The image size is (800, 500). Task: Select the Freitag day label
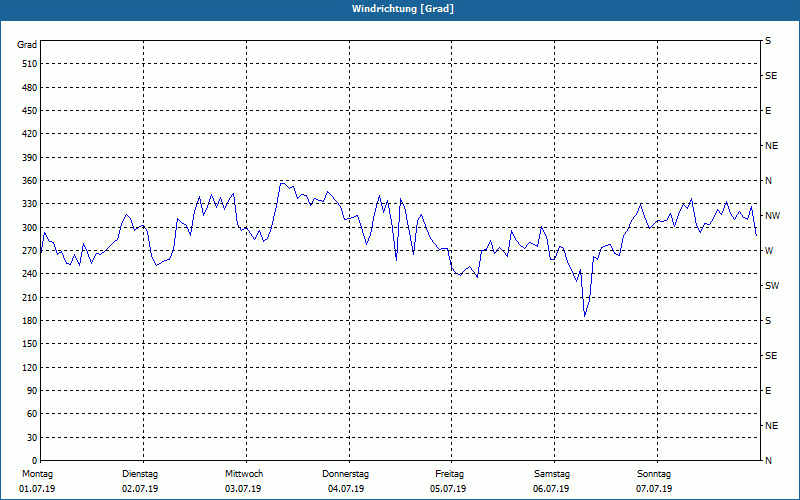click(449, 474)
